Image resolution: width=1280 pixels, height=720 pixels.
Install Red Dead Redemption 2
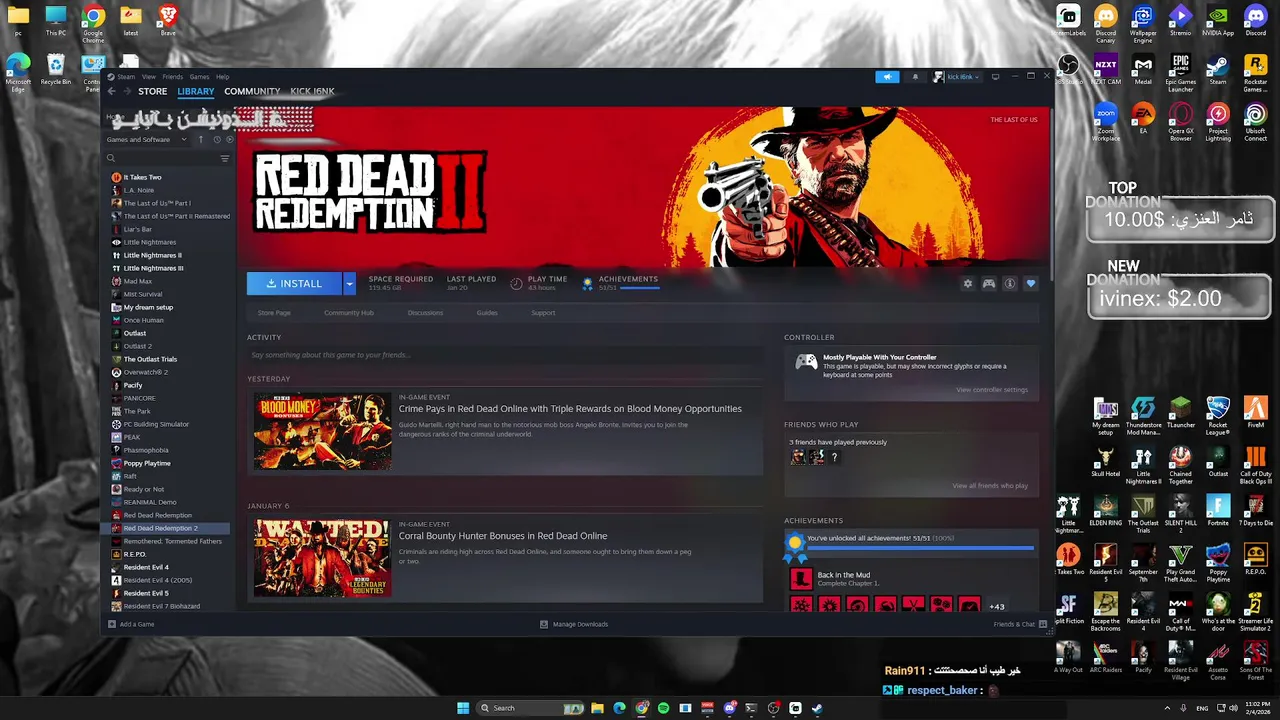click(x=294, y=284)
